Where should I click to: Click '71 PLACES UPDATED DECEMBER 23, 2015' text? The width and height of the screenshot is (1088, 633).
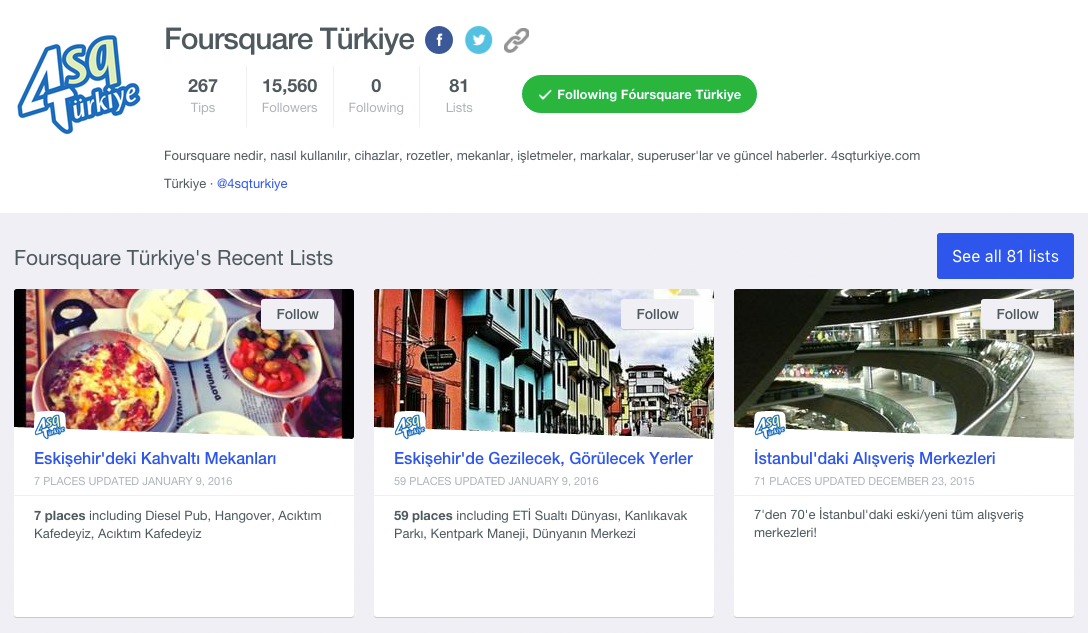click(x=864, y=481)
